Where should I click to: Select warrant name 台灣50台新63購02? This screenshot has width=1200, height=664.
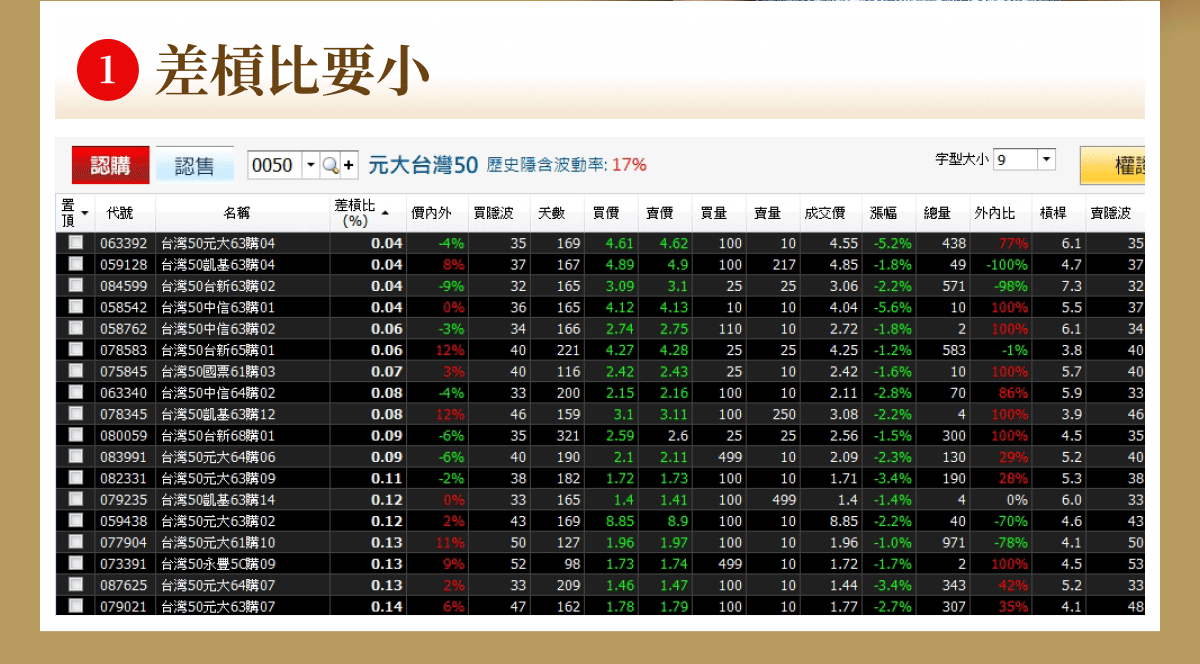(218, 286)
